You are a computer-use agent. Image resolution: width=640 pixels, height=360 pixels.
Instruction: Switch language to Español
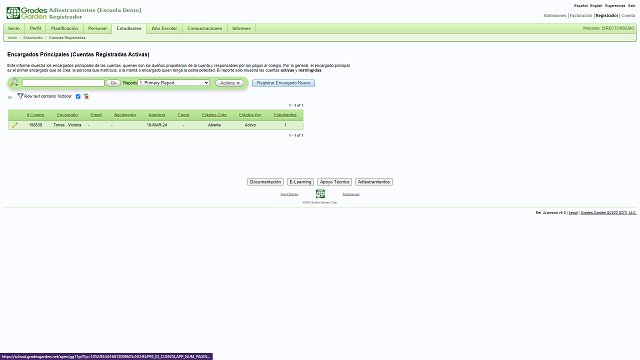[x=581, y=6]
